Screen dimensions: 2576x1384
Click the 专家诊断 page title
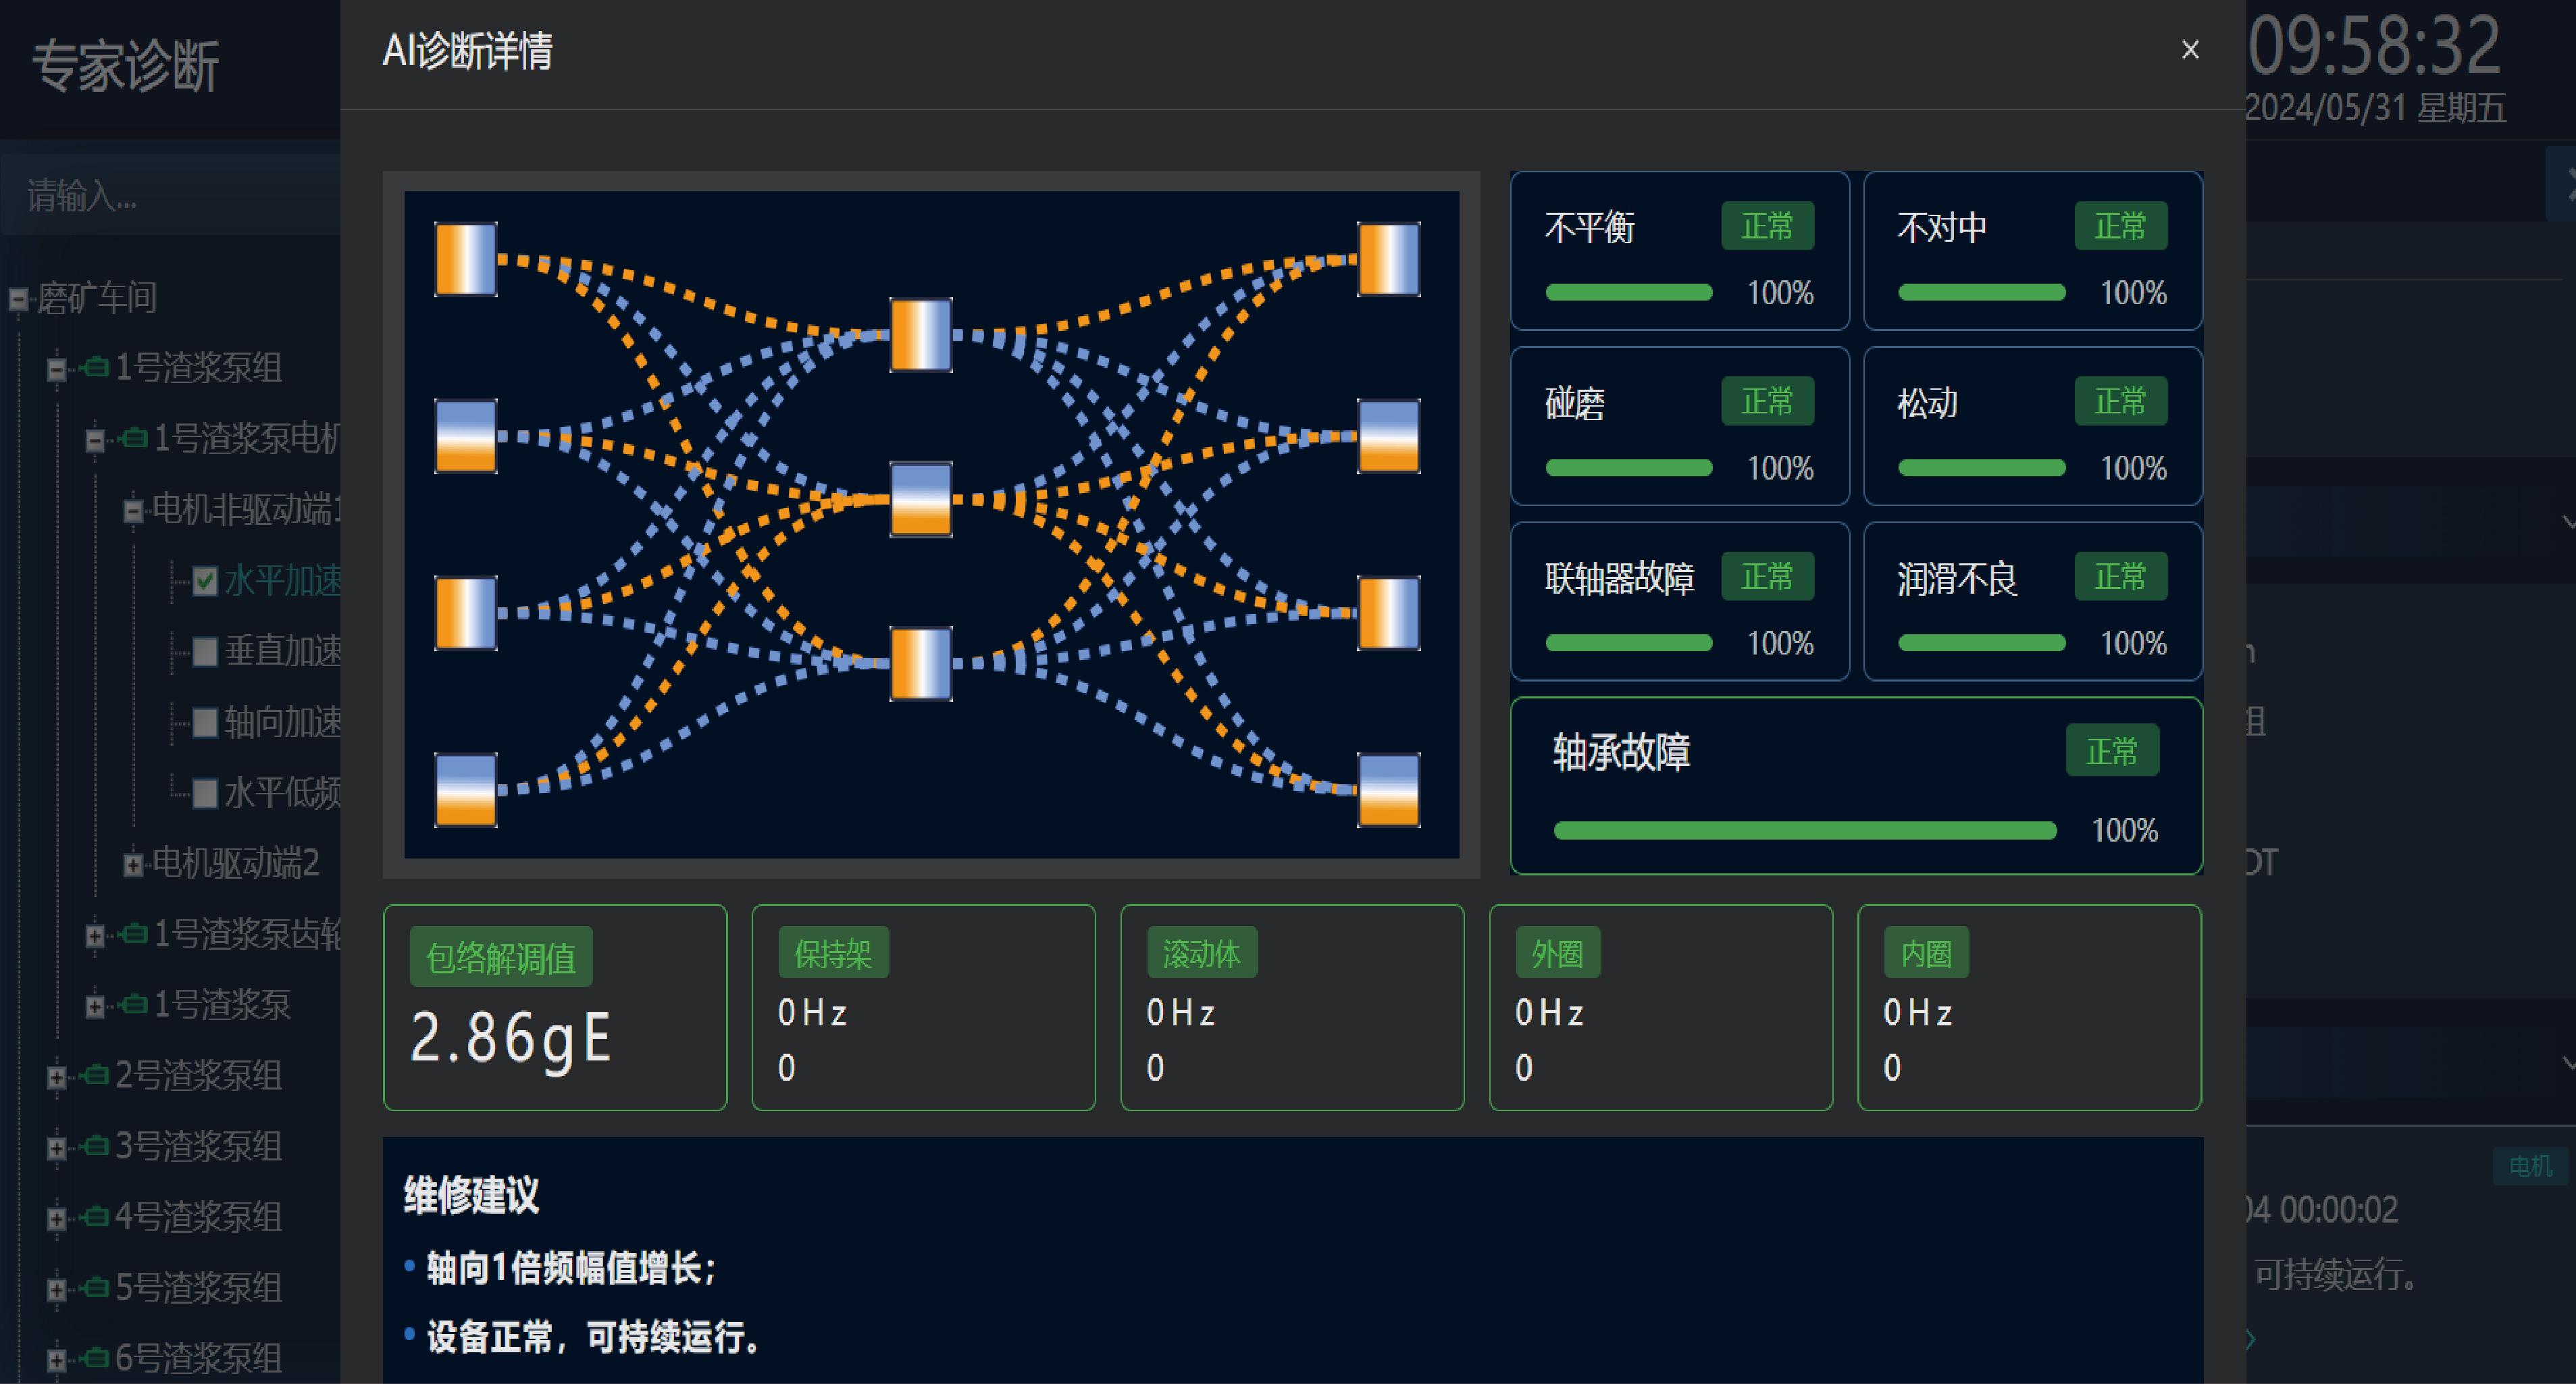(x=126, y=66)
